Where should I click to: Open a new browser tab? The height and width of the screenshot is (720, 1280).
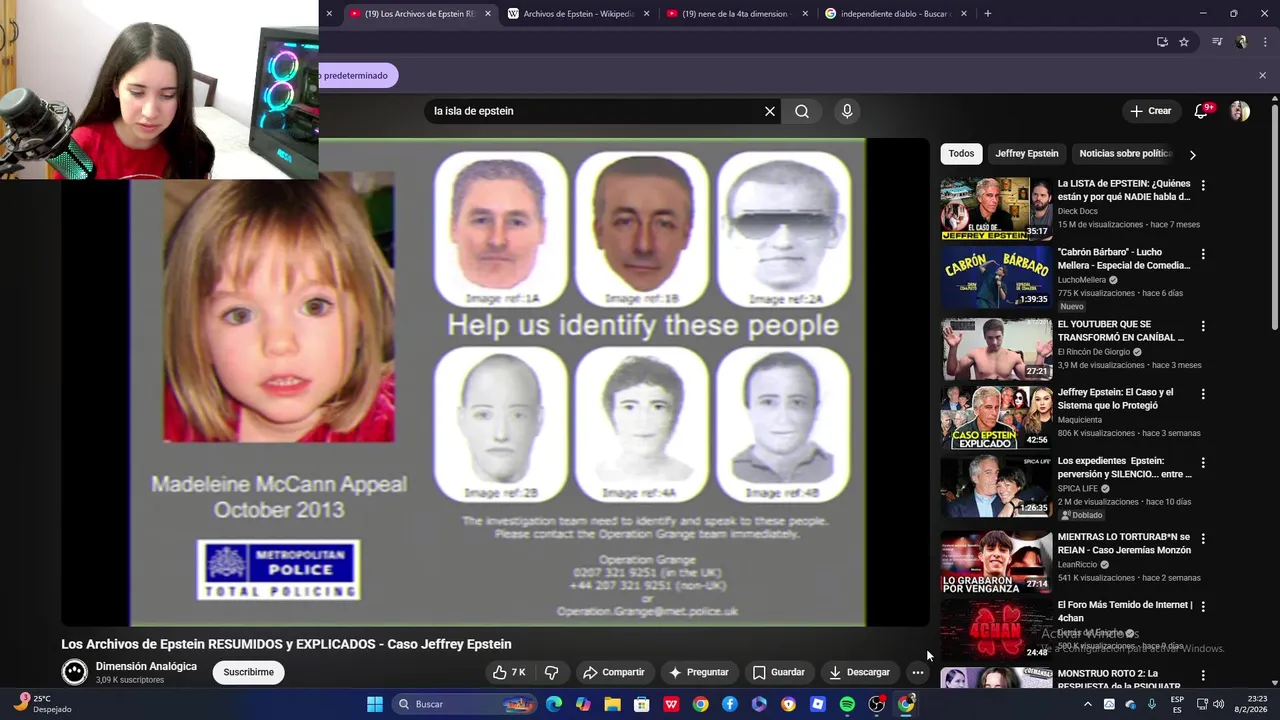tap(988, 14)
